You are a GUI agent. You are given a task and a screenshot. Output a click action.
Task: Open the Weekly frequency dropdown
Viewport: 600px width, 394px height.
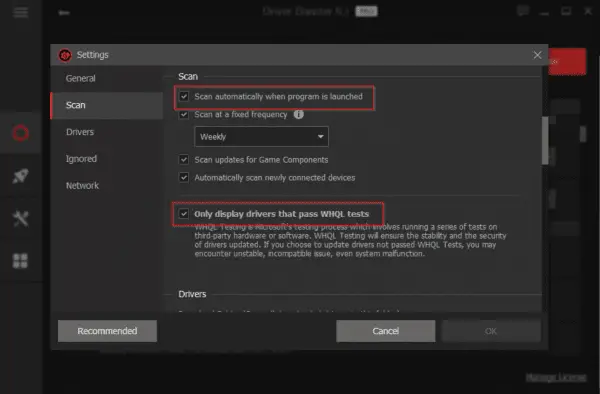pyautogui.click(x=261, y=137)
